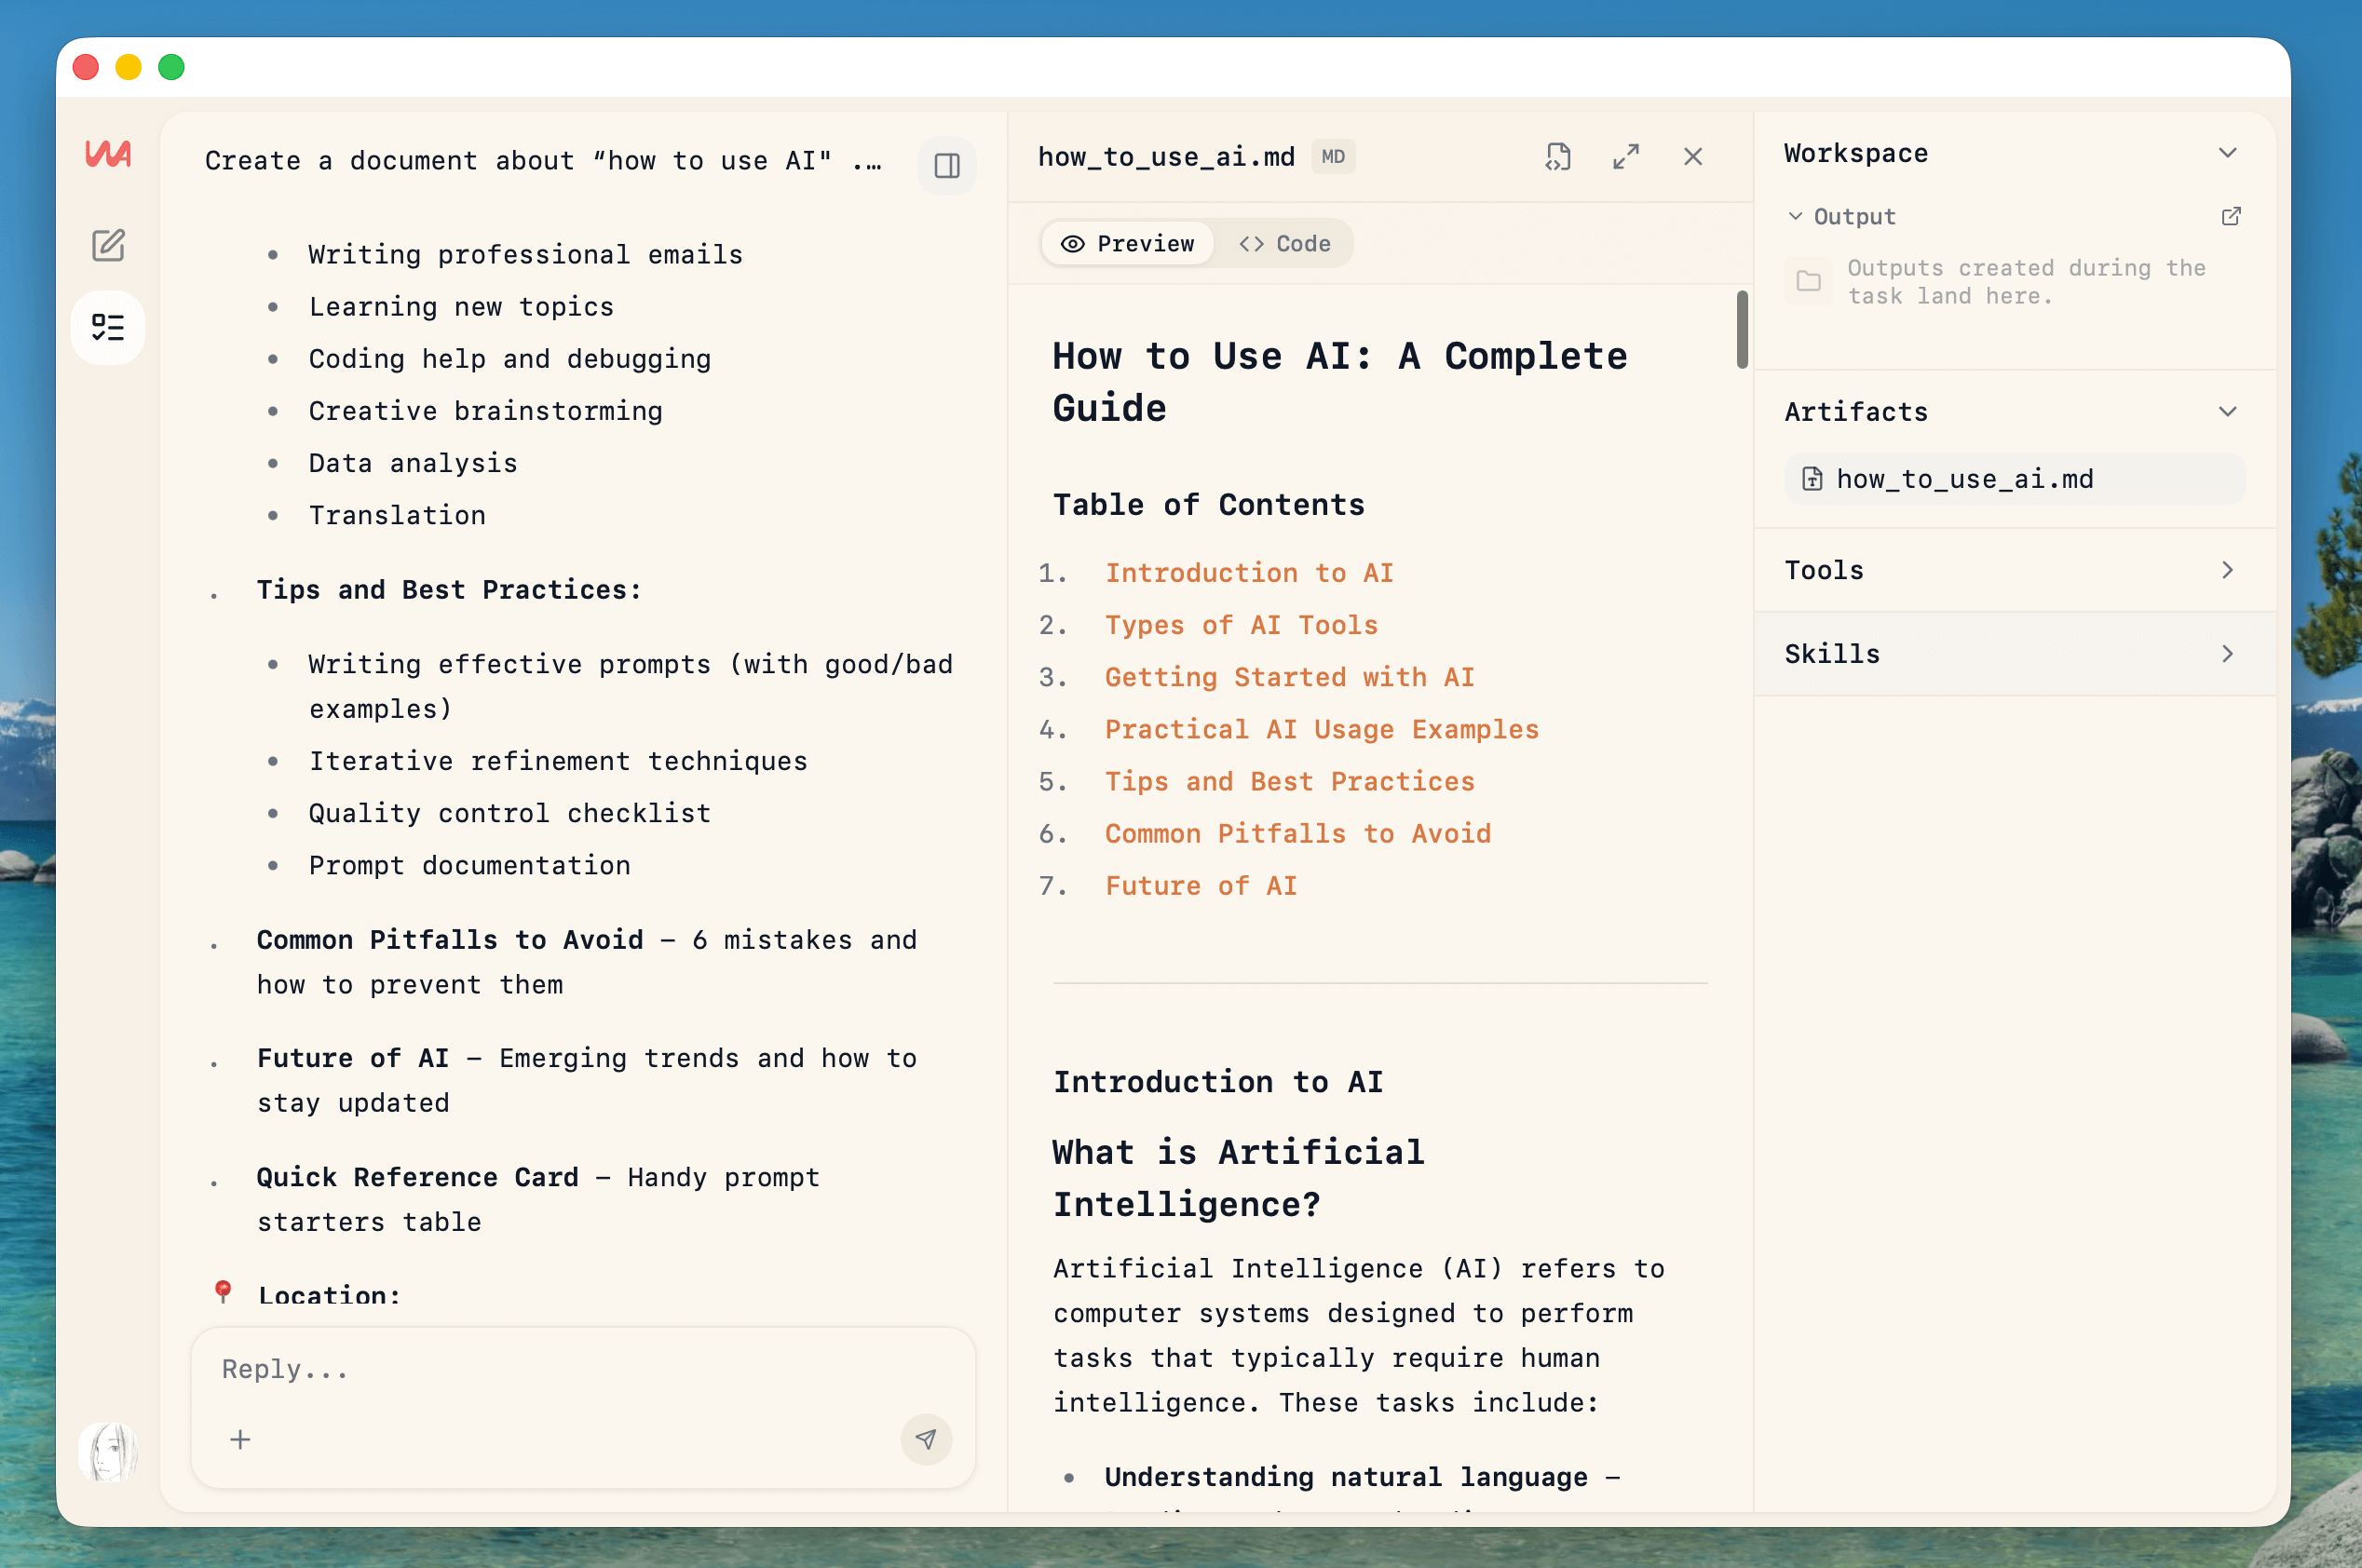
Task: Expand the Tools section
Action: [2227, 570]
